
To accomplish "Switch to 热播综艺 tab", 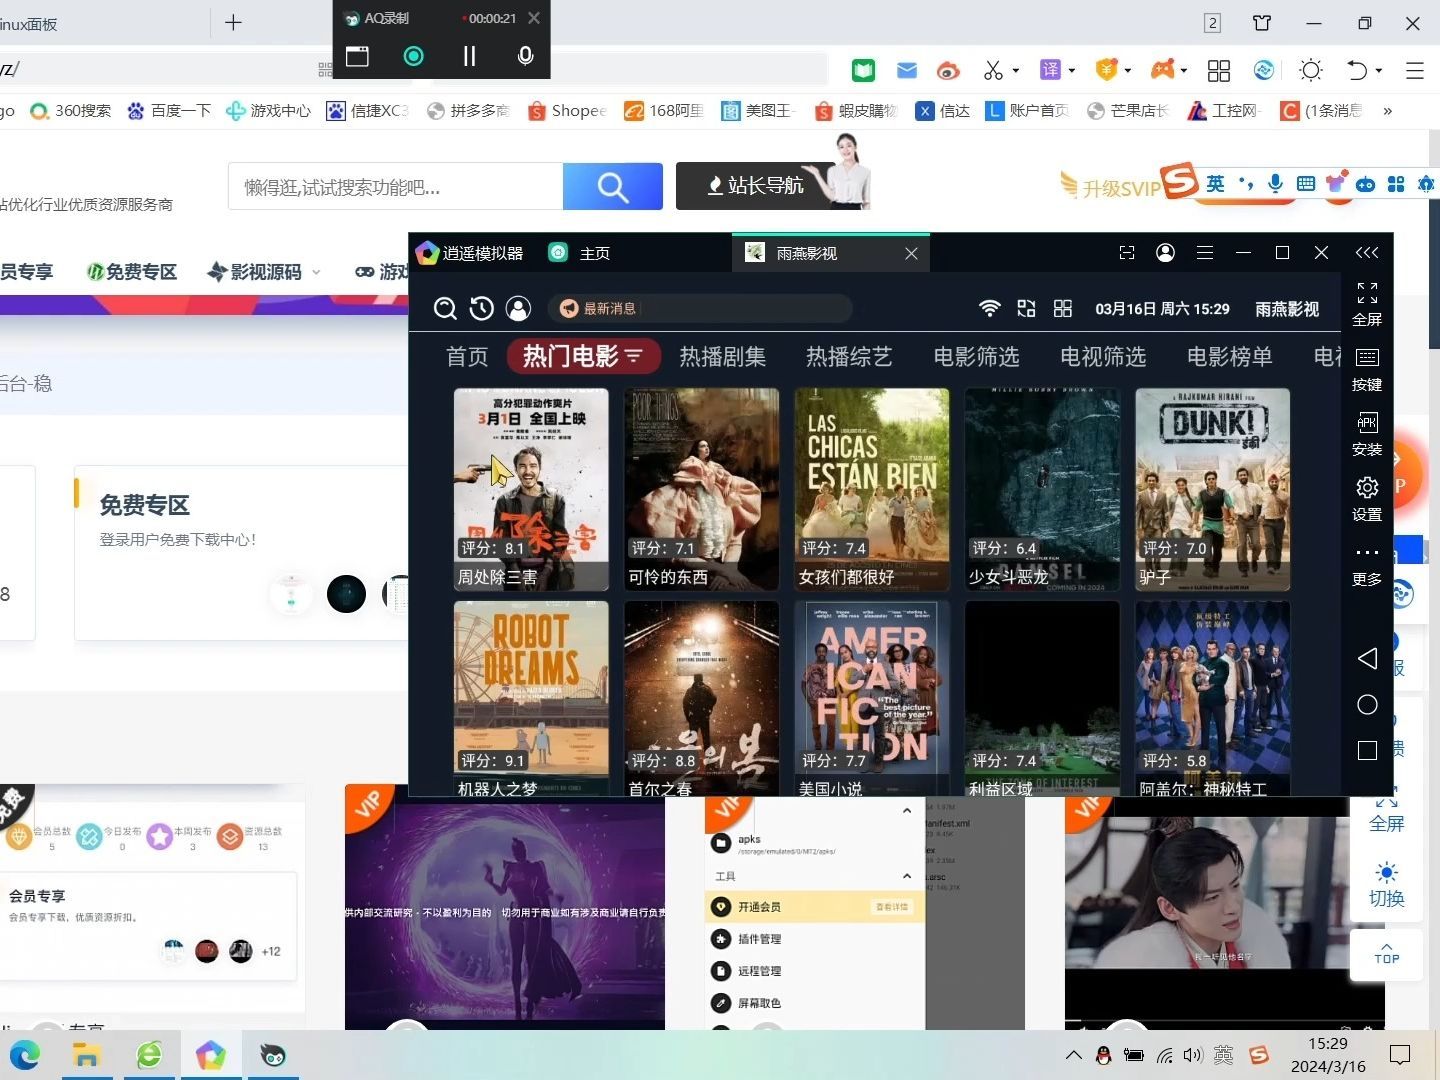I will [849, 357].
